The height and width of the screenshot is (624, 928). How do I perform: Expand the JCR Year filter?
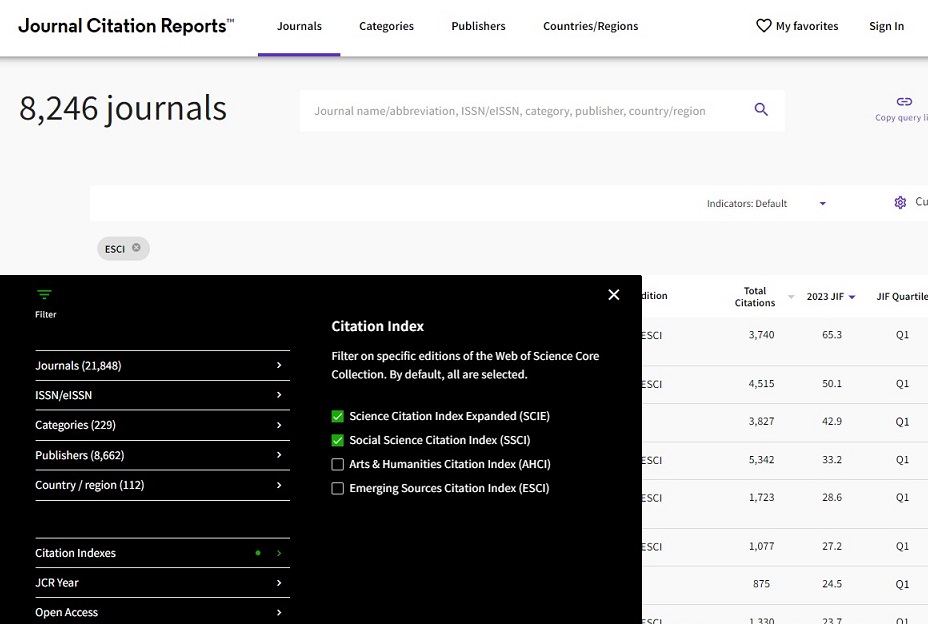tap(162, 583)
